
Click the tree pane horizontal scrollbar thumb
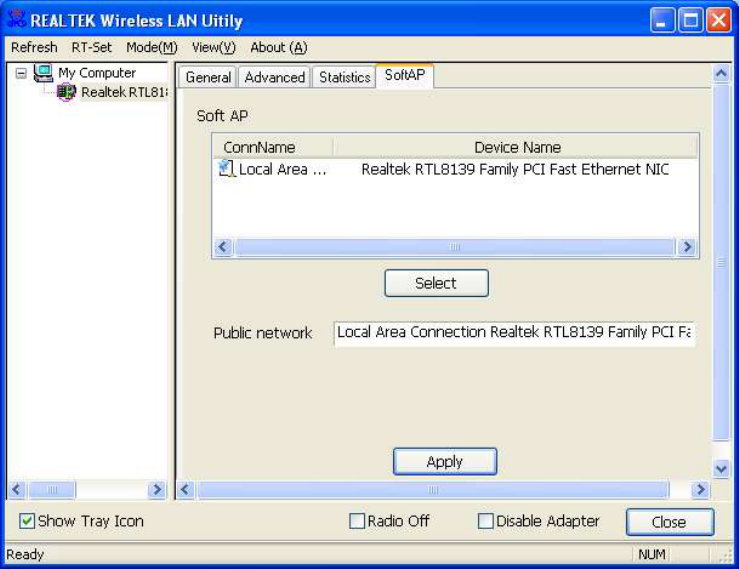click(x=52, y=490)
